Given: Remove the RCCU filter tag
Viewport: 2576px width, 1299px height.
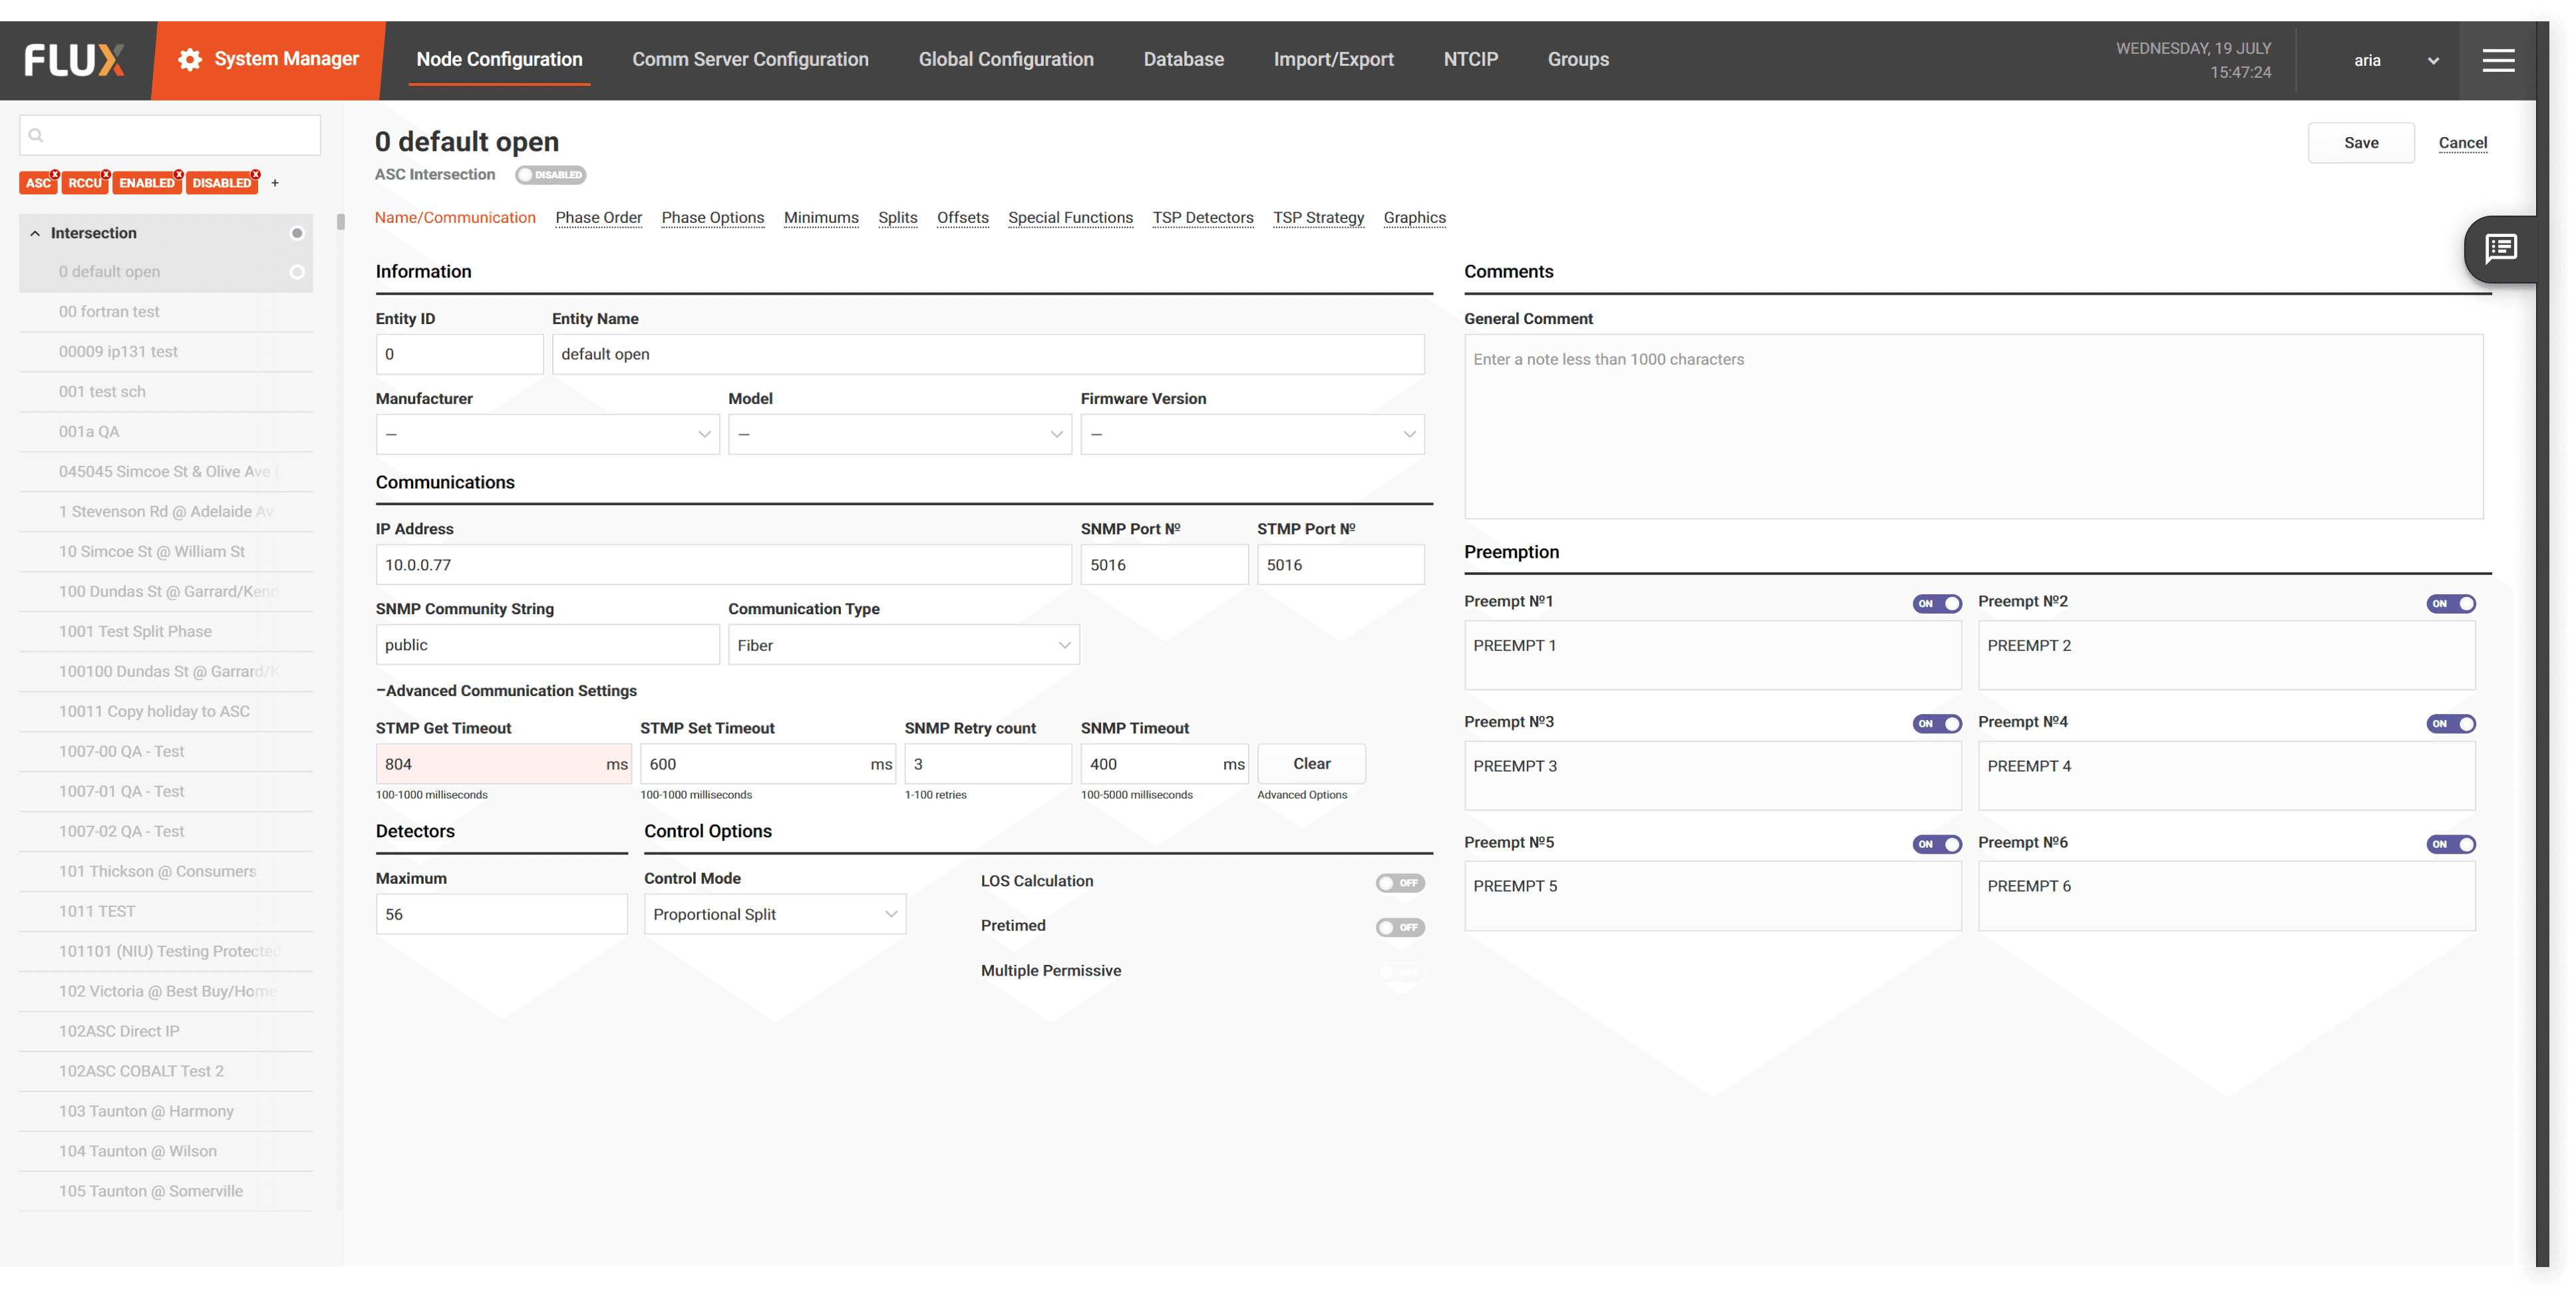Looking at the screenshot, I should [x=106, y=174].
